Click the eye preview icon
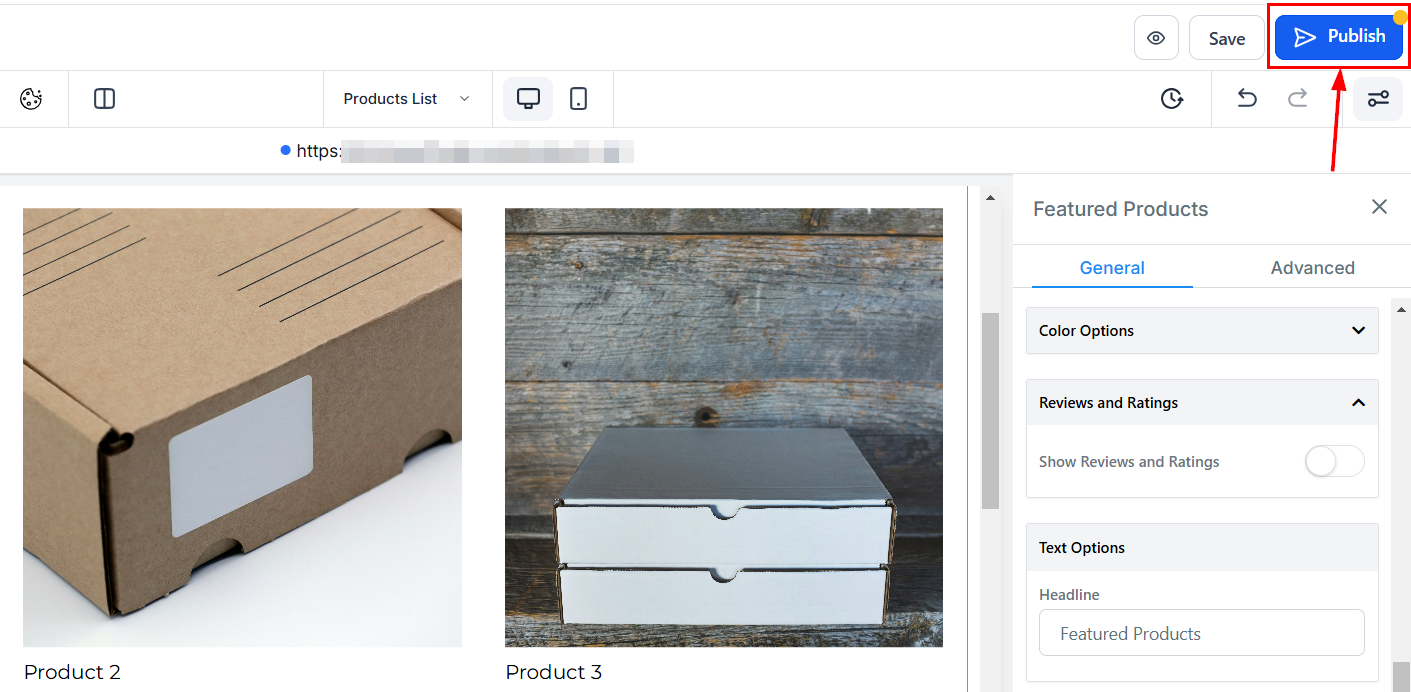 [1156, 38]
